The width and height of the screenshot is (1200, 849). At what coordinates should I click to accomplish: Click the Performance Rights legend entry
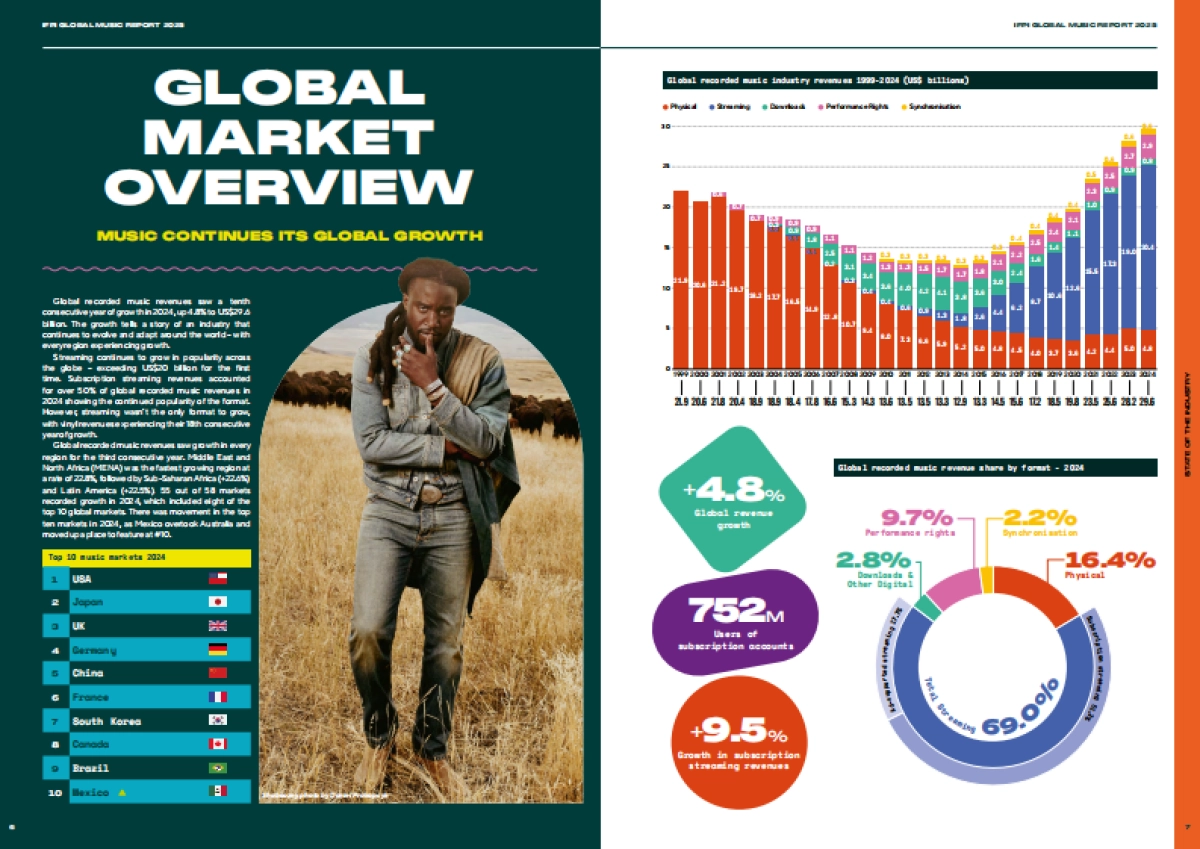pos(856,106)
